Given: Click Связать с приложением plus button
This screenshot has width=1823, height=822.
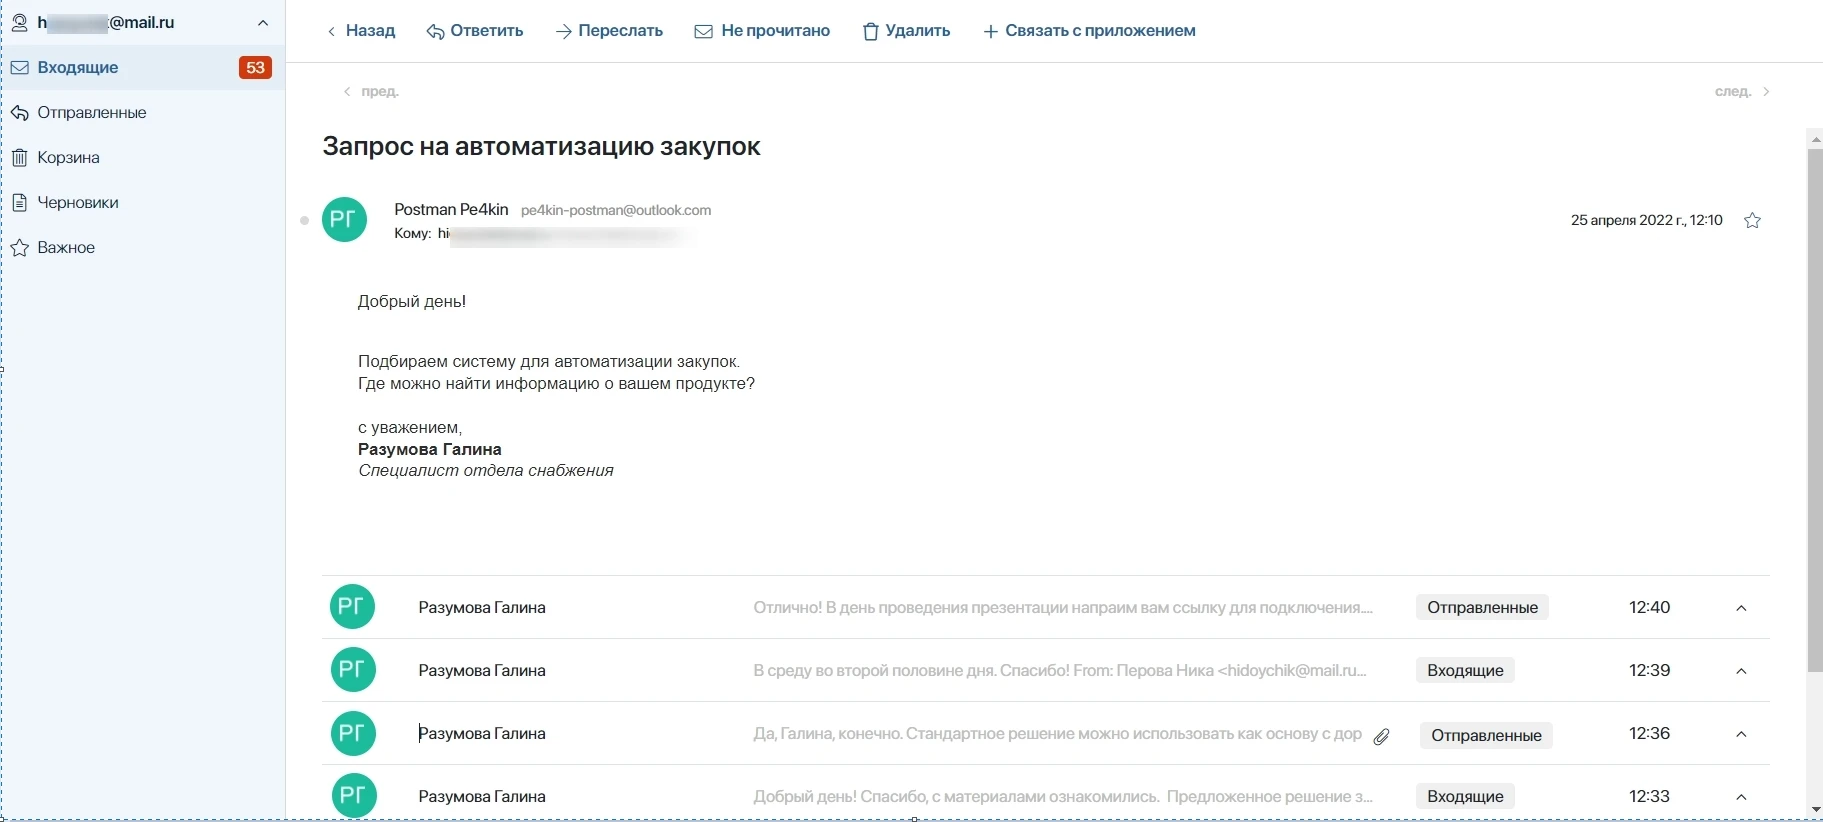Looking at the screenshot, I should (990, 32).
